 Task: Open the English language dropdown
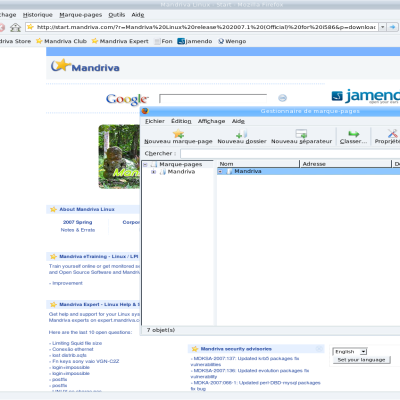[350, 352]
